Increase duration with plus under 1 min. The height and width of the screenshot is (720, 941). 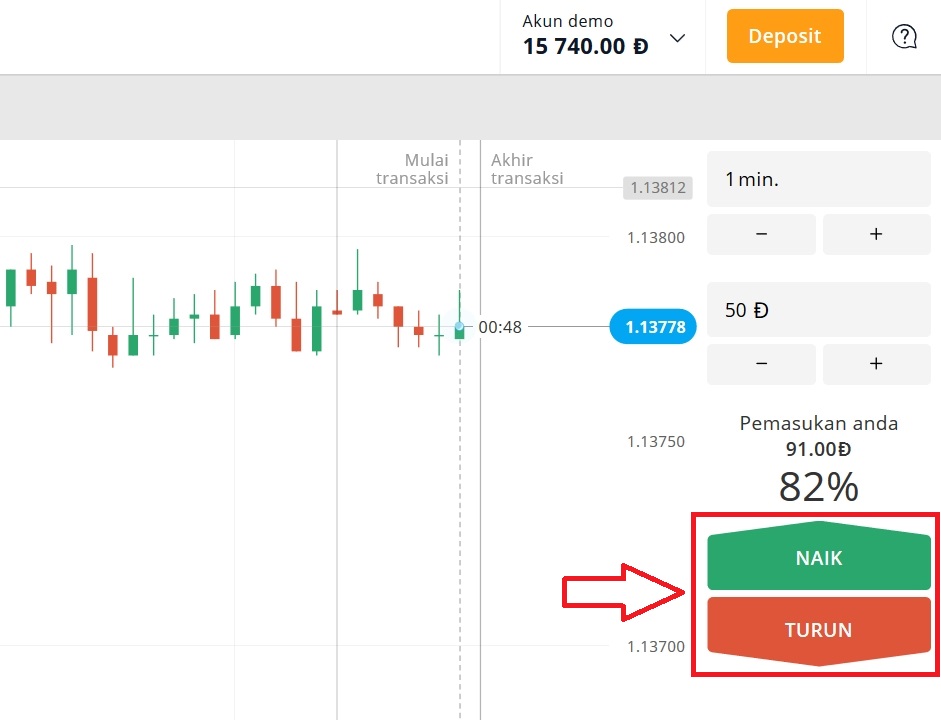coord(876,234)
